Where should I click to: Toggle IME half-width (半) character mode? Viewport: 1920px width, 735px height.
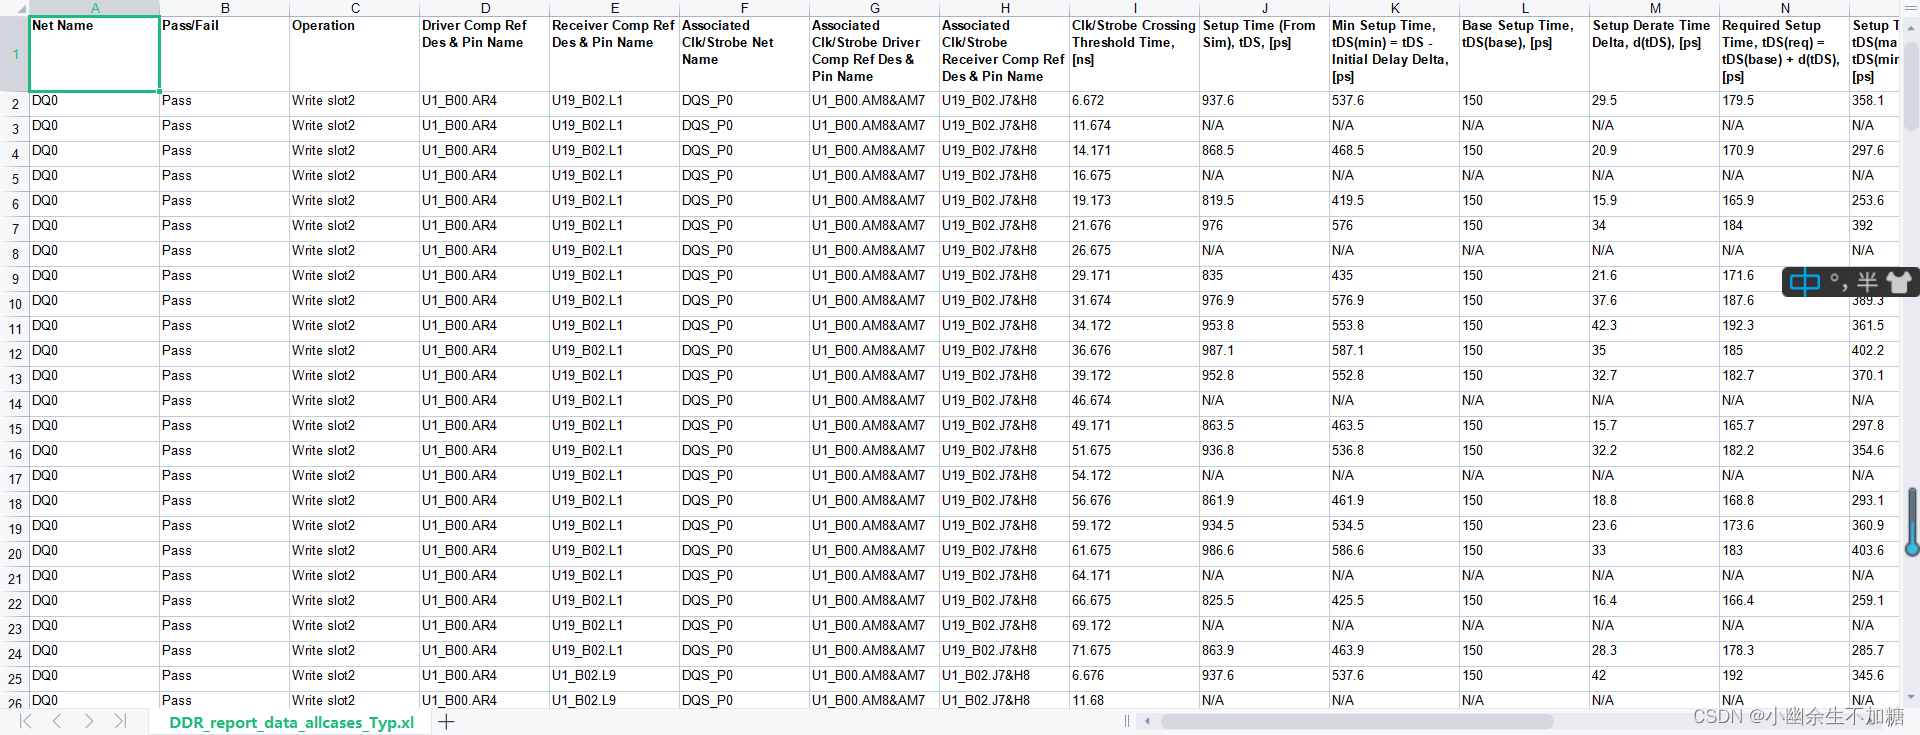pyautogui.click(x=1866, y=282)
